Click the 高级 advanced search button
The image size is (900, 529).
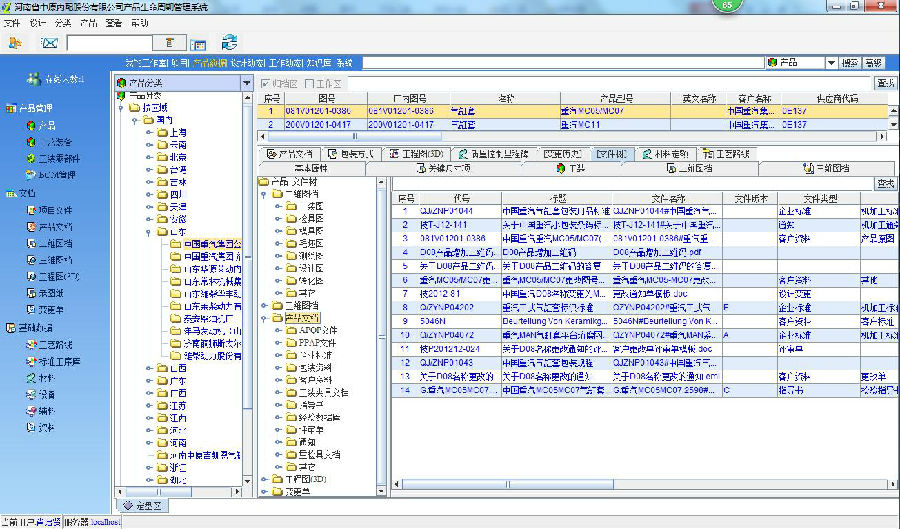[873, 63]
